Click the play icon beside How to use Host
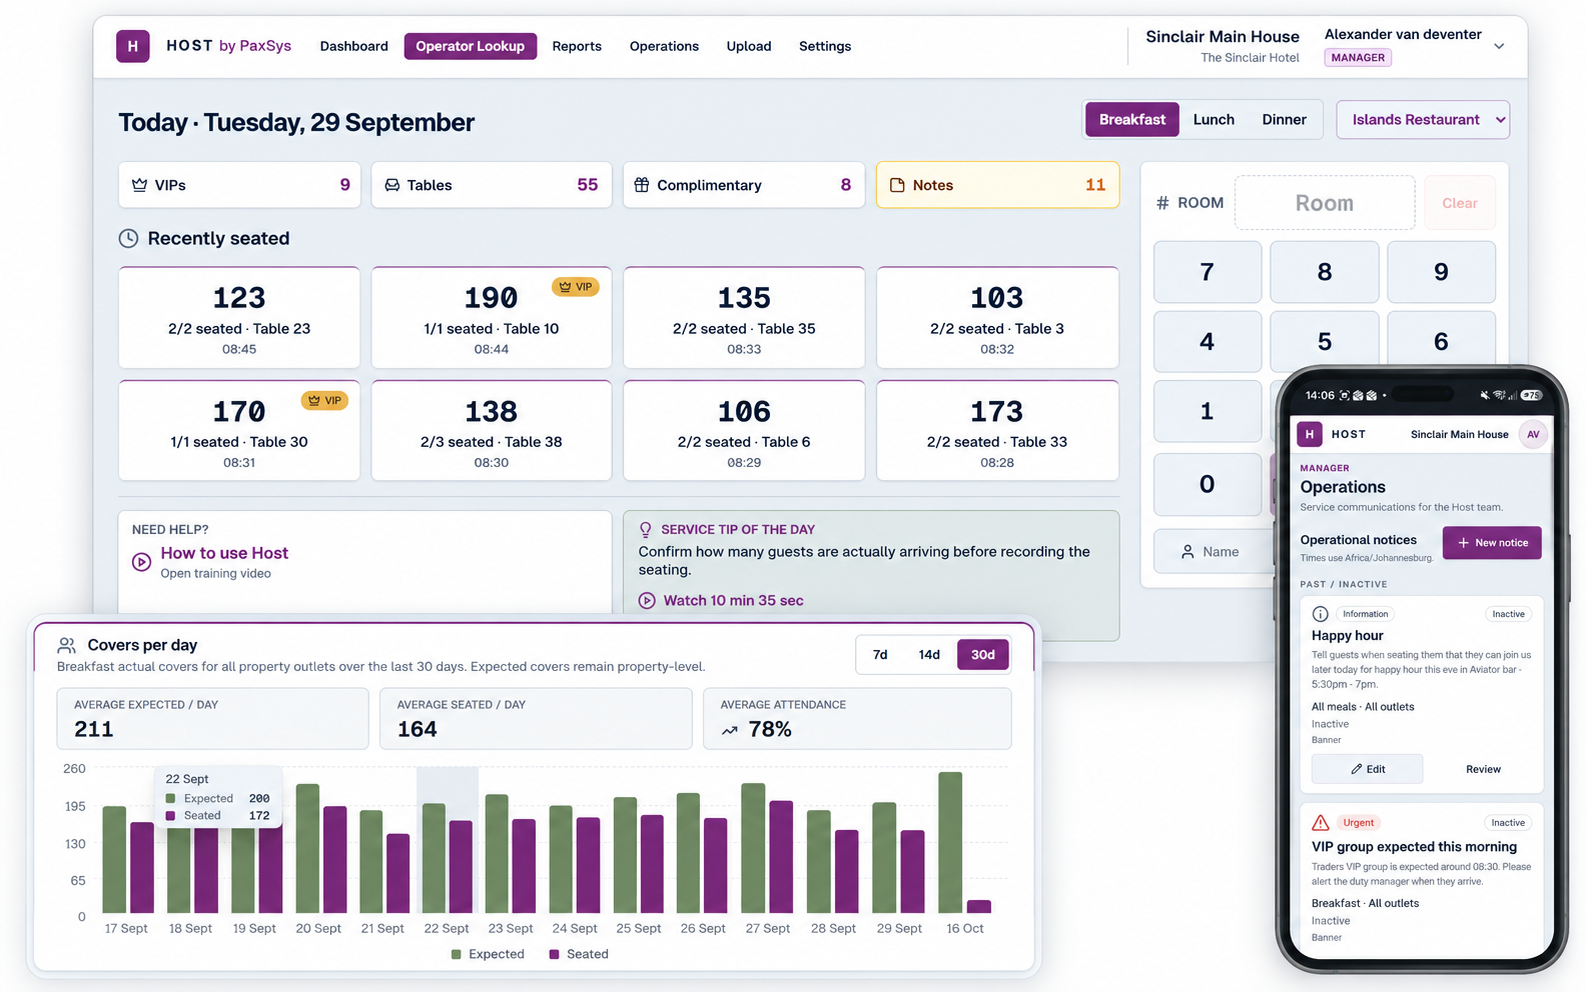 click(x=142, y=562)
